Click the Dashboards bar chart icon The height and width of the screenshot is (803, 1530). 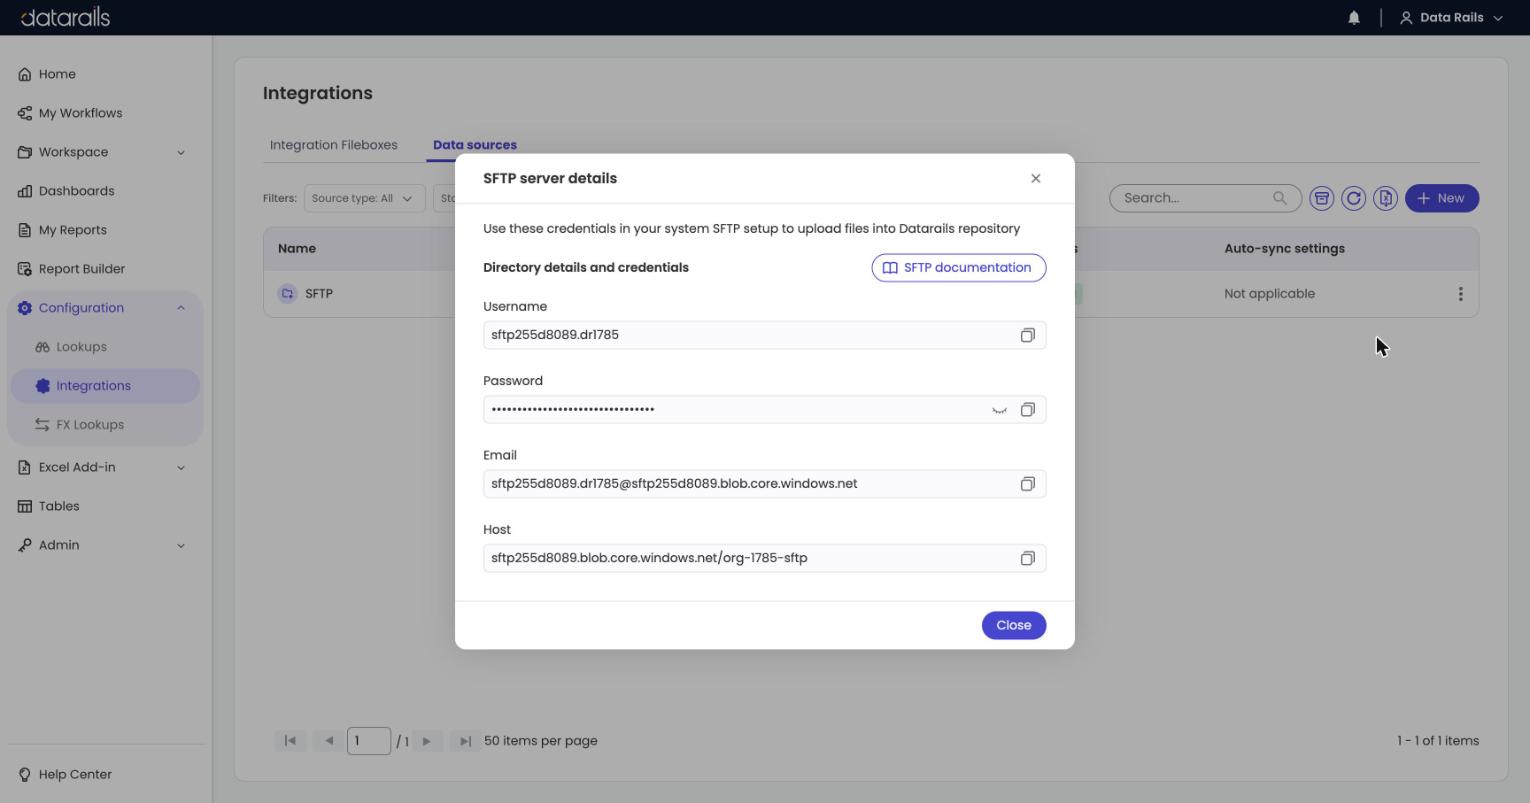25,191
